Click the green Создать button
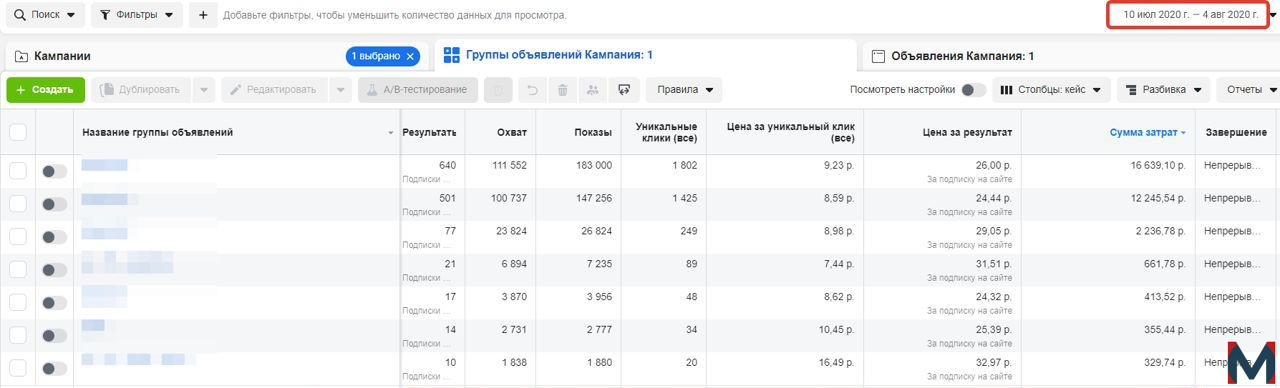This screenshot has height=388, width=1280. [x=45, y=89]
